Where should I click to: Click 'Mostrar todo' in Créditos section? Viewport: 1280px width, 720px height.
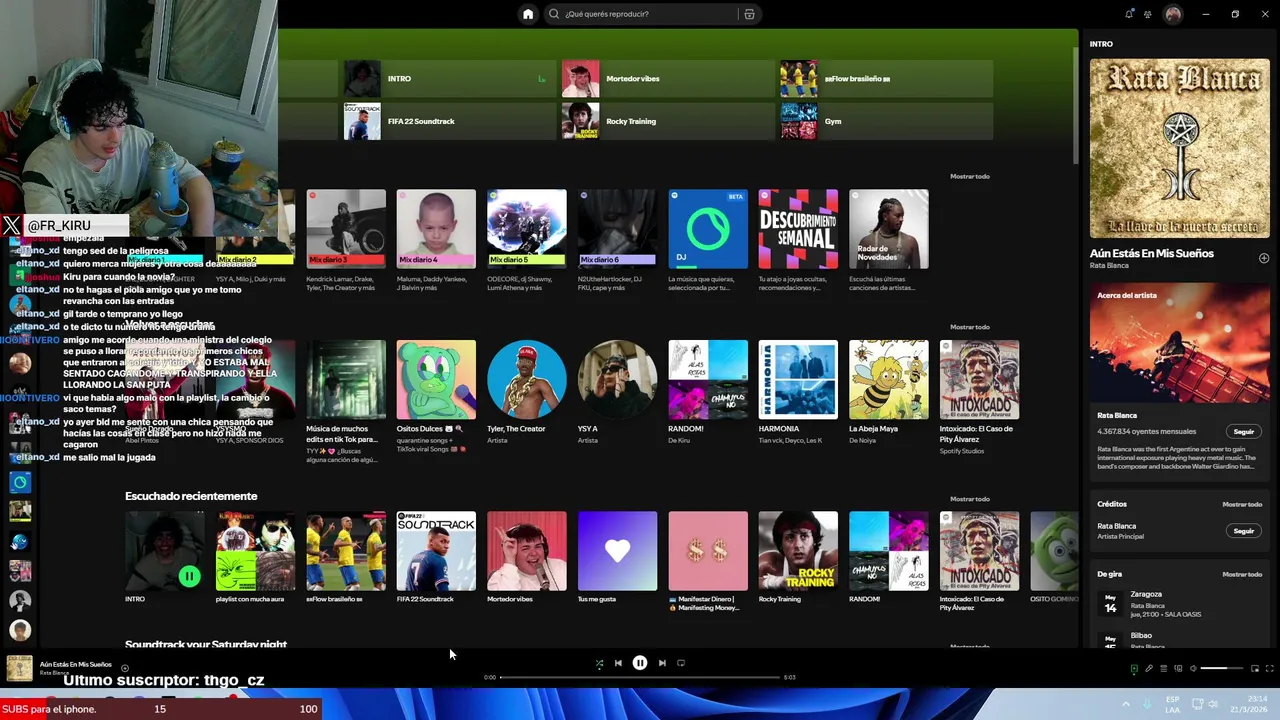pyautogui.click(x=1242, y=504)
